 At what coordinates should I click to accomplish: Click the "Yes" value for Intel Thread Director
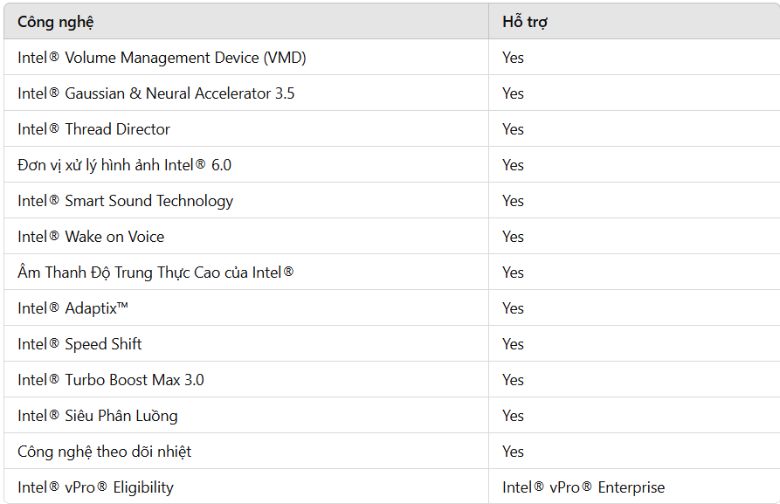pyautogui.click(x=513, y=129)
